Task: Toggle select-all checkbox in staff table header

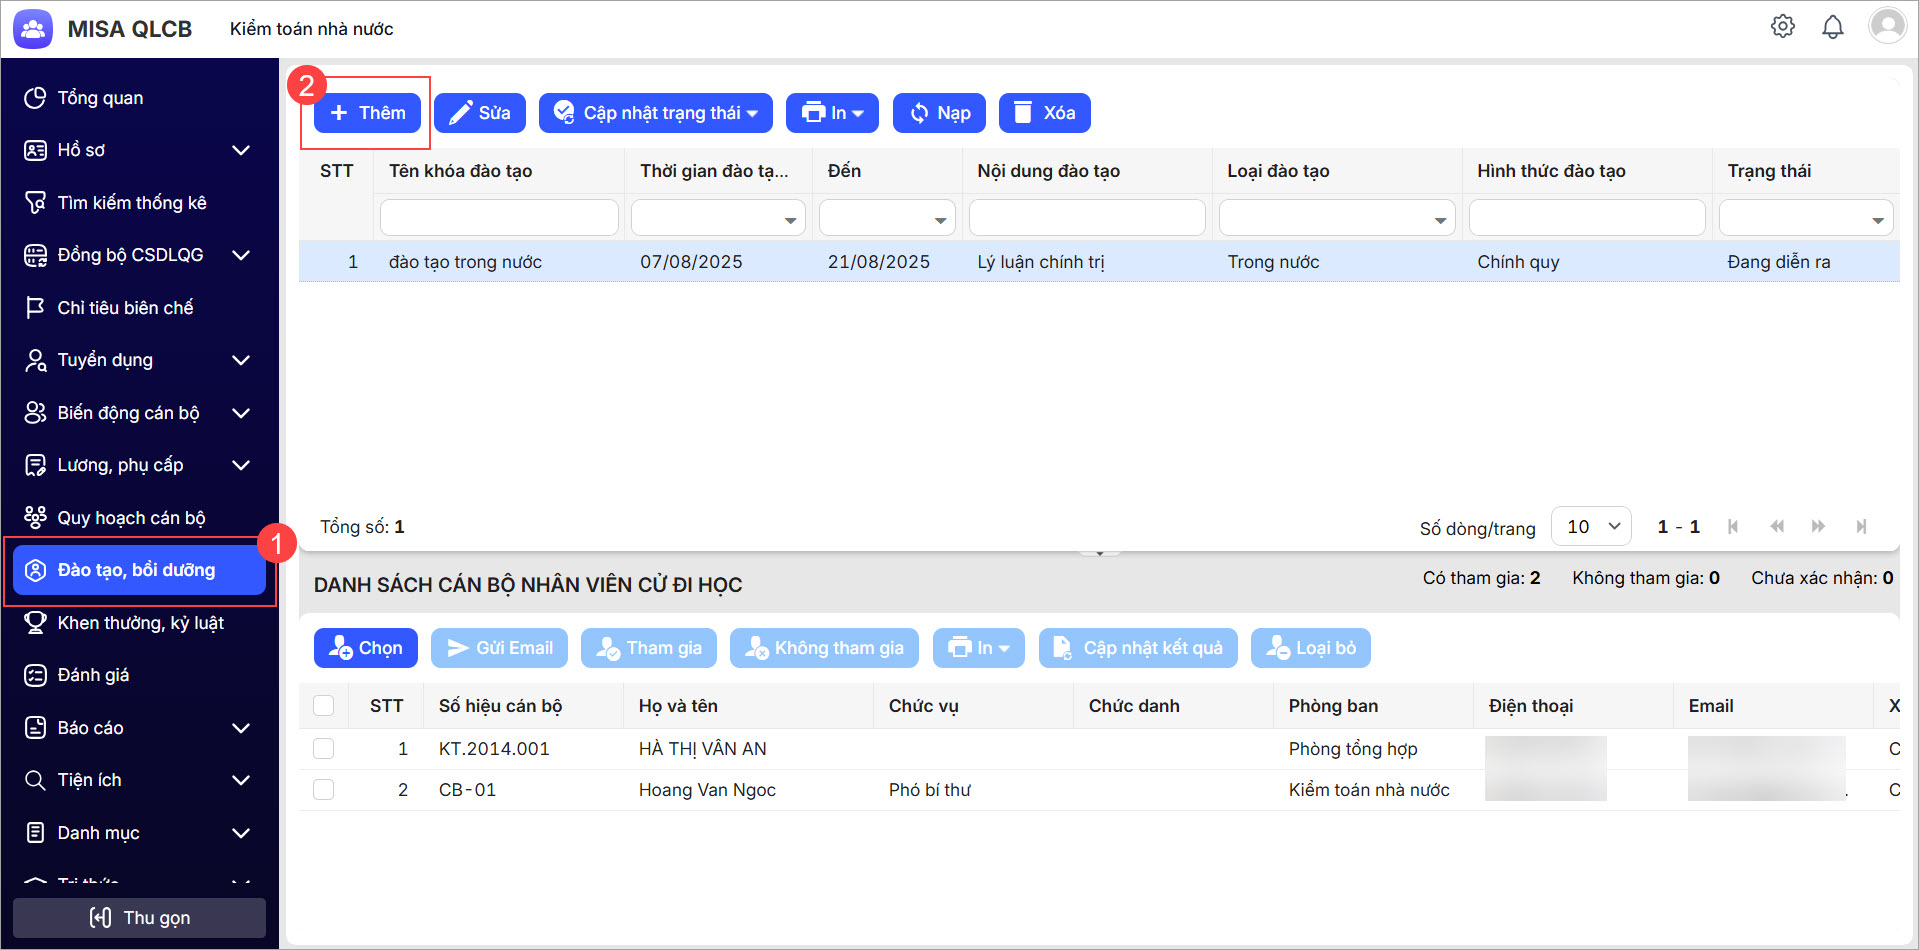Action: point(324,706)
